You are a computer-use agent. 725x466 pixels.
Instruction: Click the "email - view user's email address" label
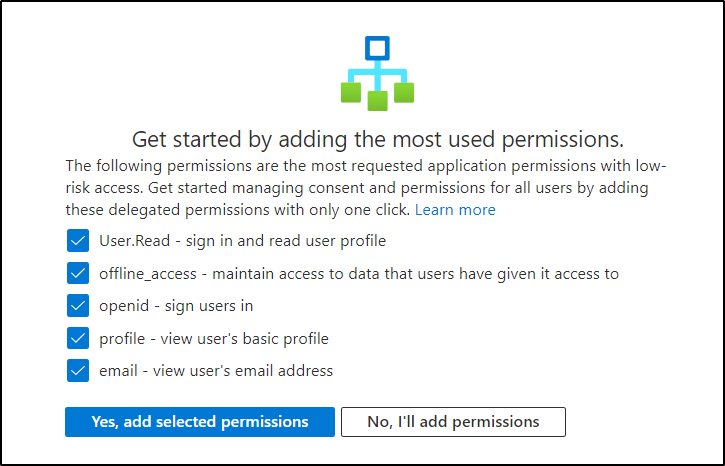point(216,371)
